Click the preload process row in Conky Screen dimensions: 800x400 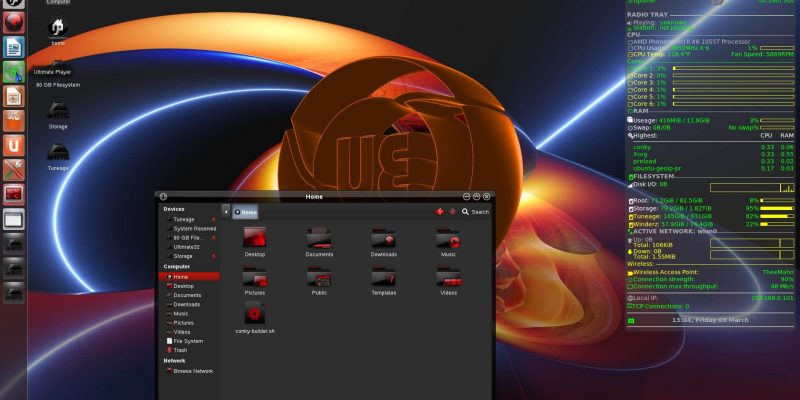[713, 161]
